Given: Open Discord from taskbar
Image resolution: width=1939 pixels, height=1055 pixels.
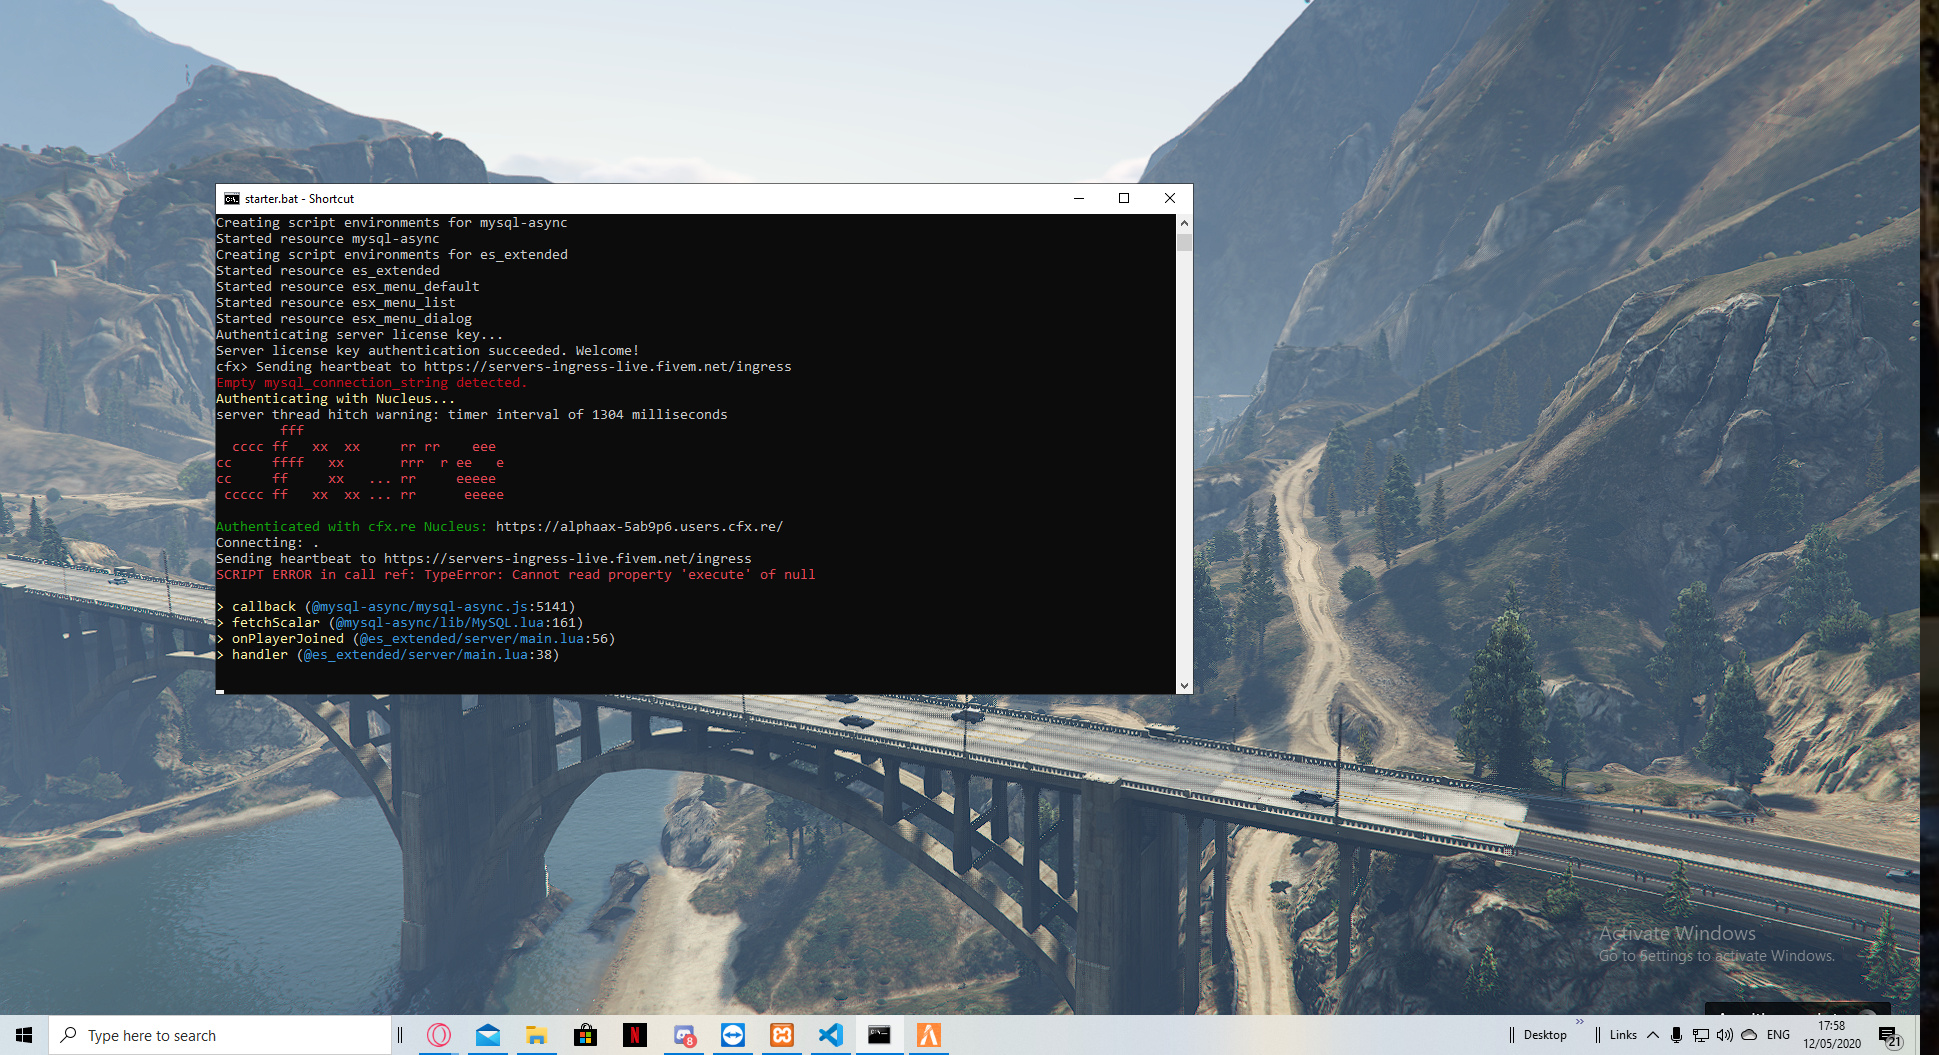Looking at the screenshot, I should point(684,1035).
